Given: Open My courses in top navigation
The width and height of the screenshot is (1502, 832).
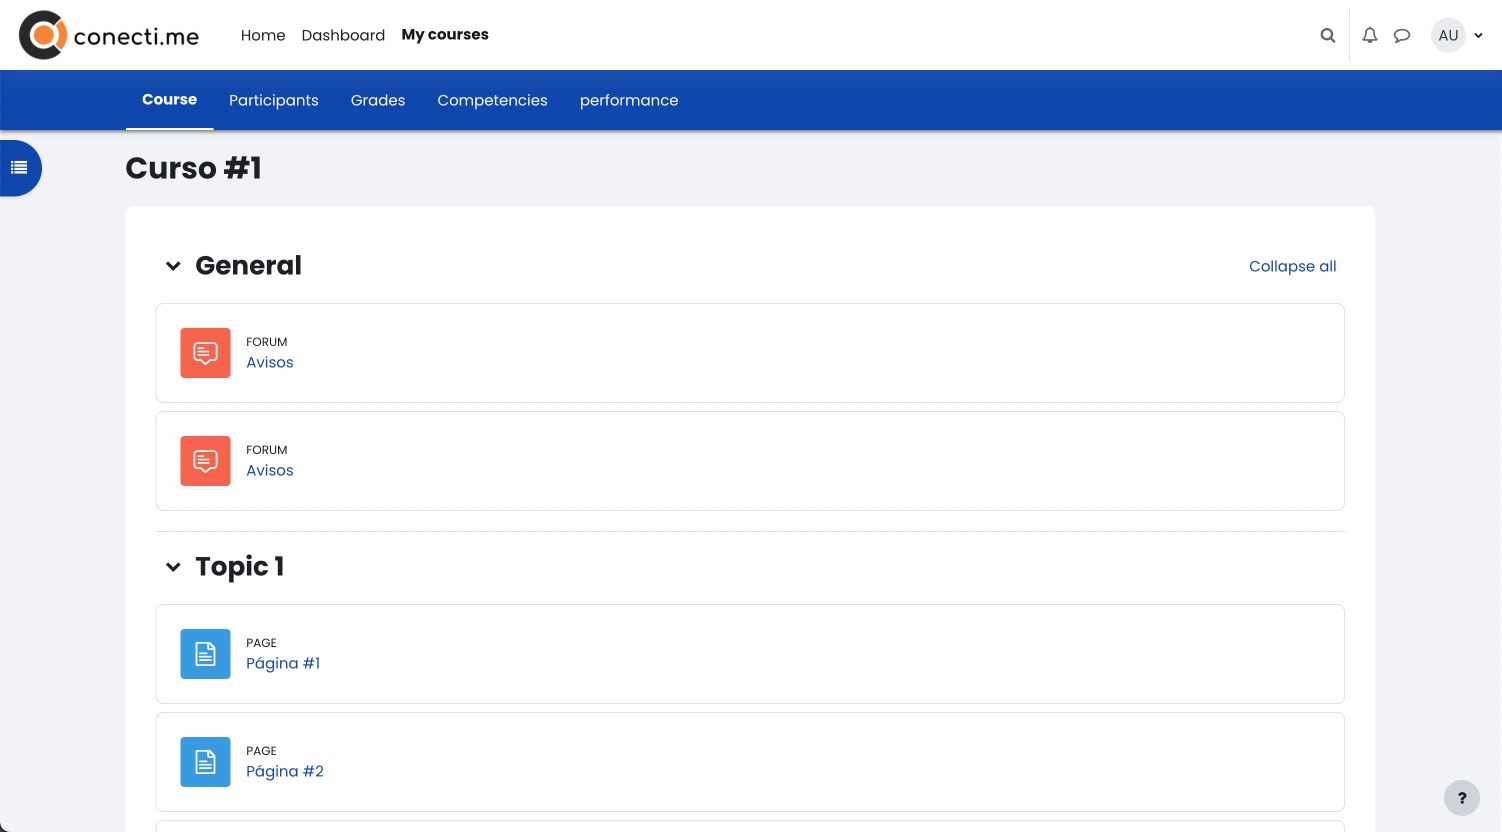Looking at the screenshot, I should 445,35.
